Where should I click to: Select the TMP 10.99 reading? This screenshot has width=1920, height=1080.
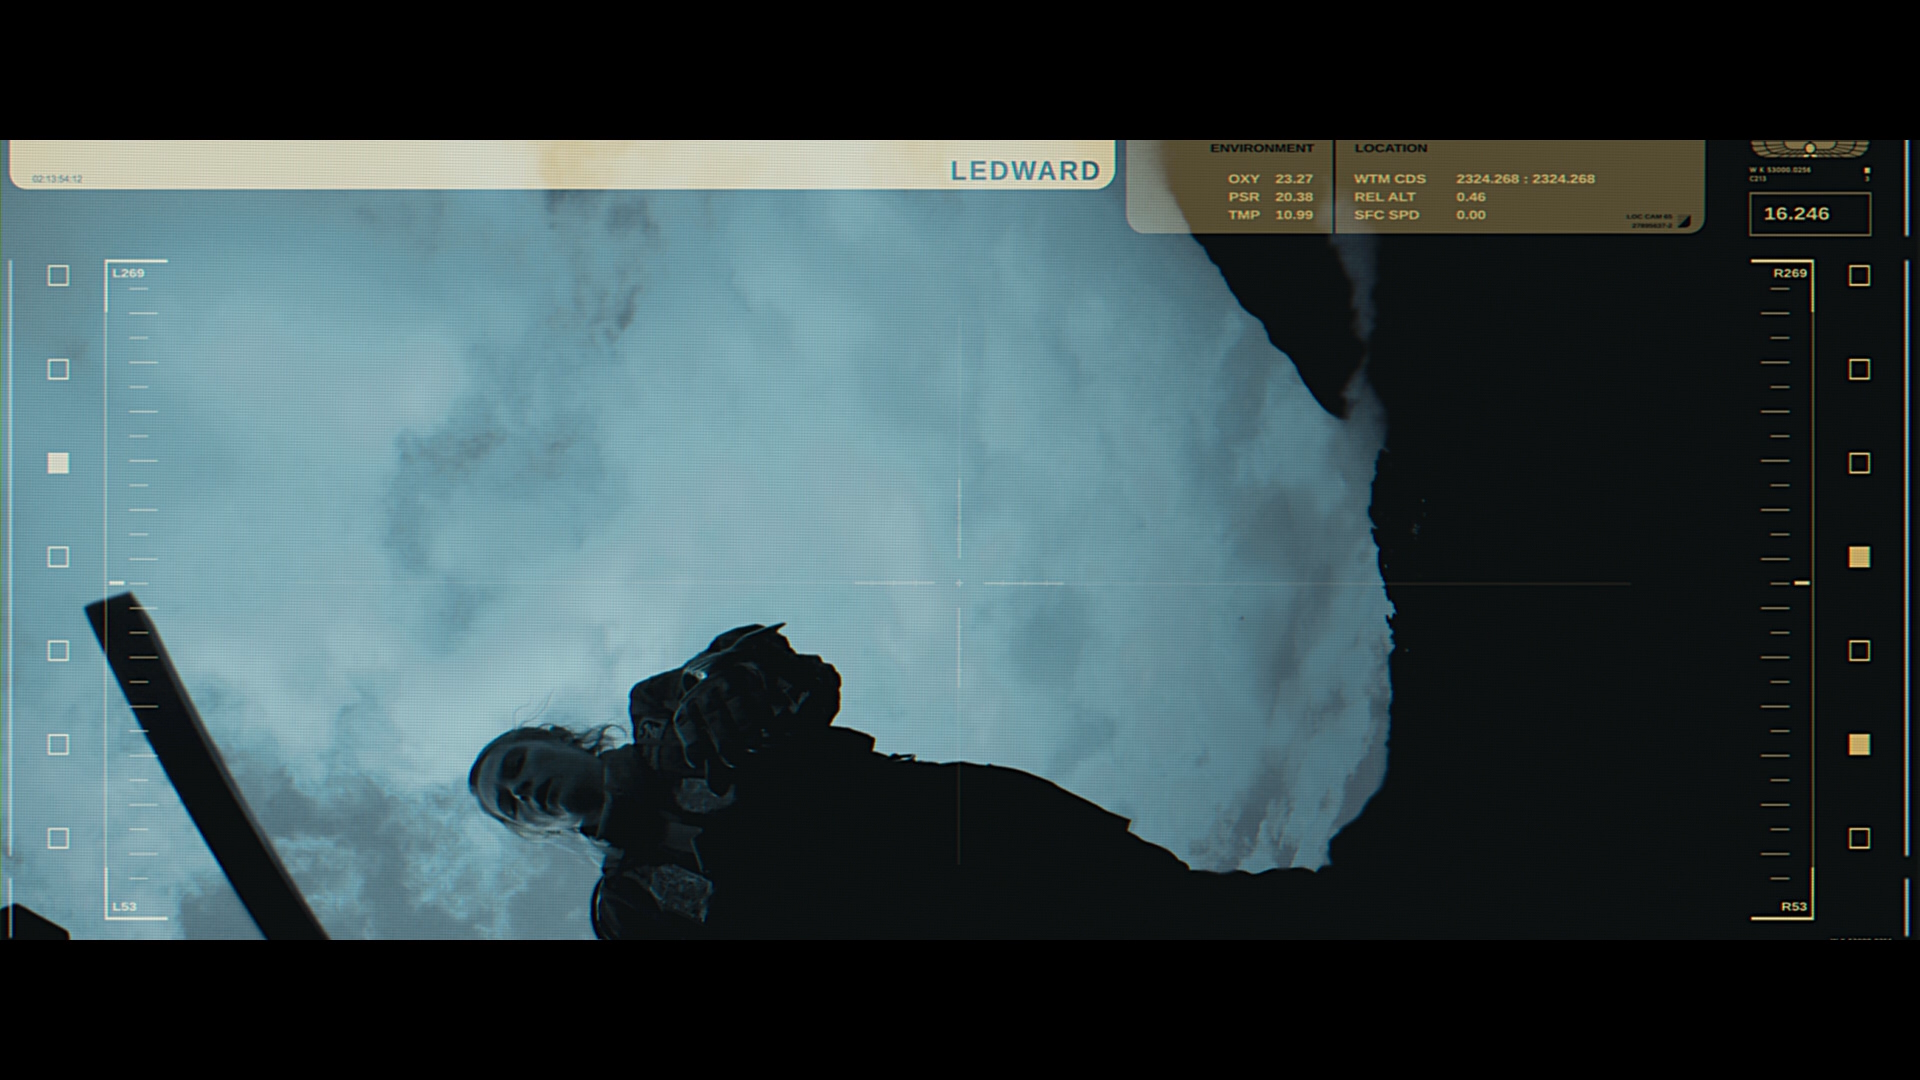click(x=1270, y=215)
